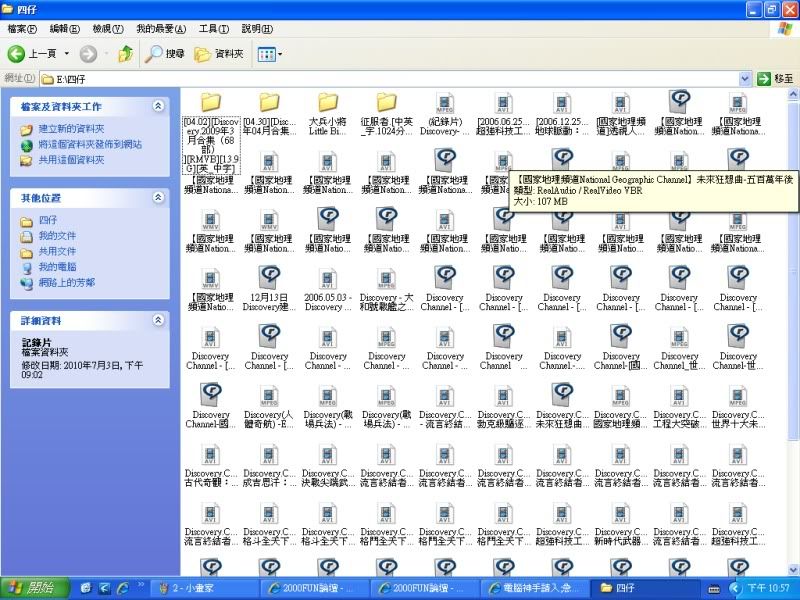Viewport: 800px width, 600px height.
Task: Select the 2006.05.03 - Discovery AVI file
Action: 328,288
